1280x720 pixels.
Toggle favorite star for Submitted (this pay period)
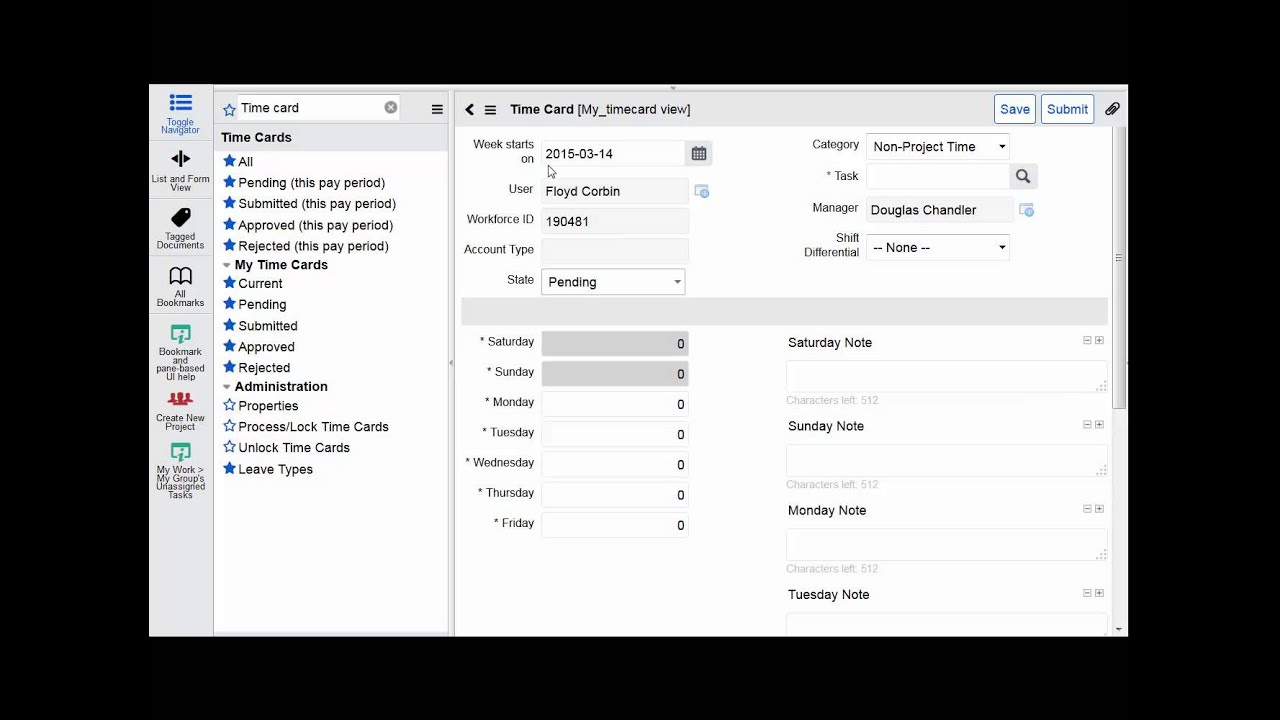[229, 203]
